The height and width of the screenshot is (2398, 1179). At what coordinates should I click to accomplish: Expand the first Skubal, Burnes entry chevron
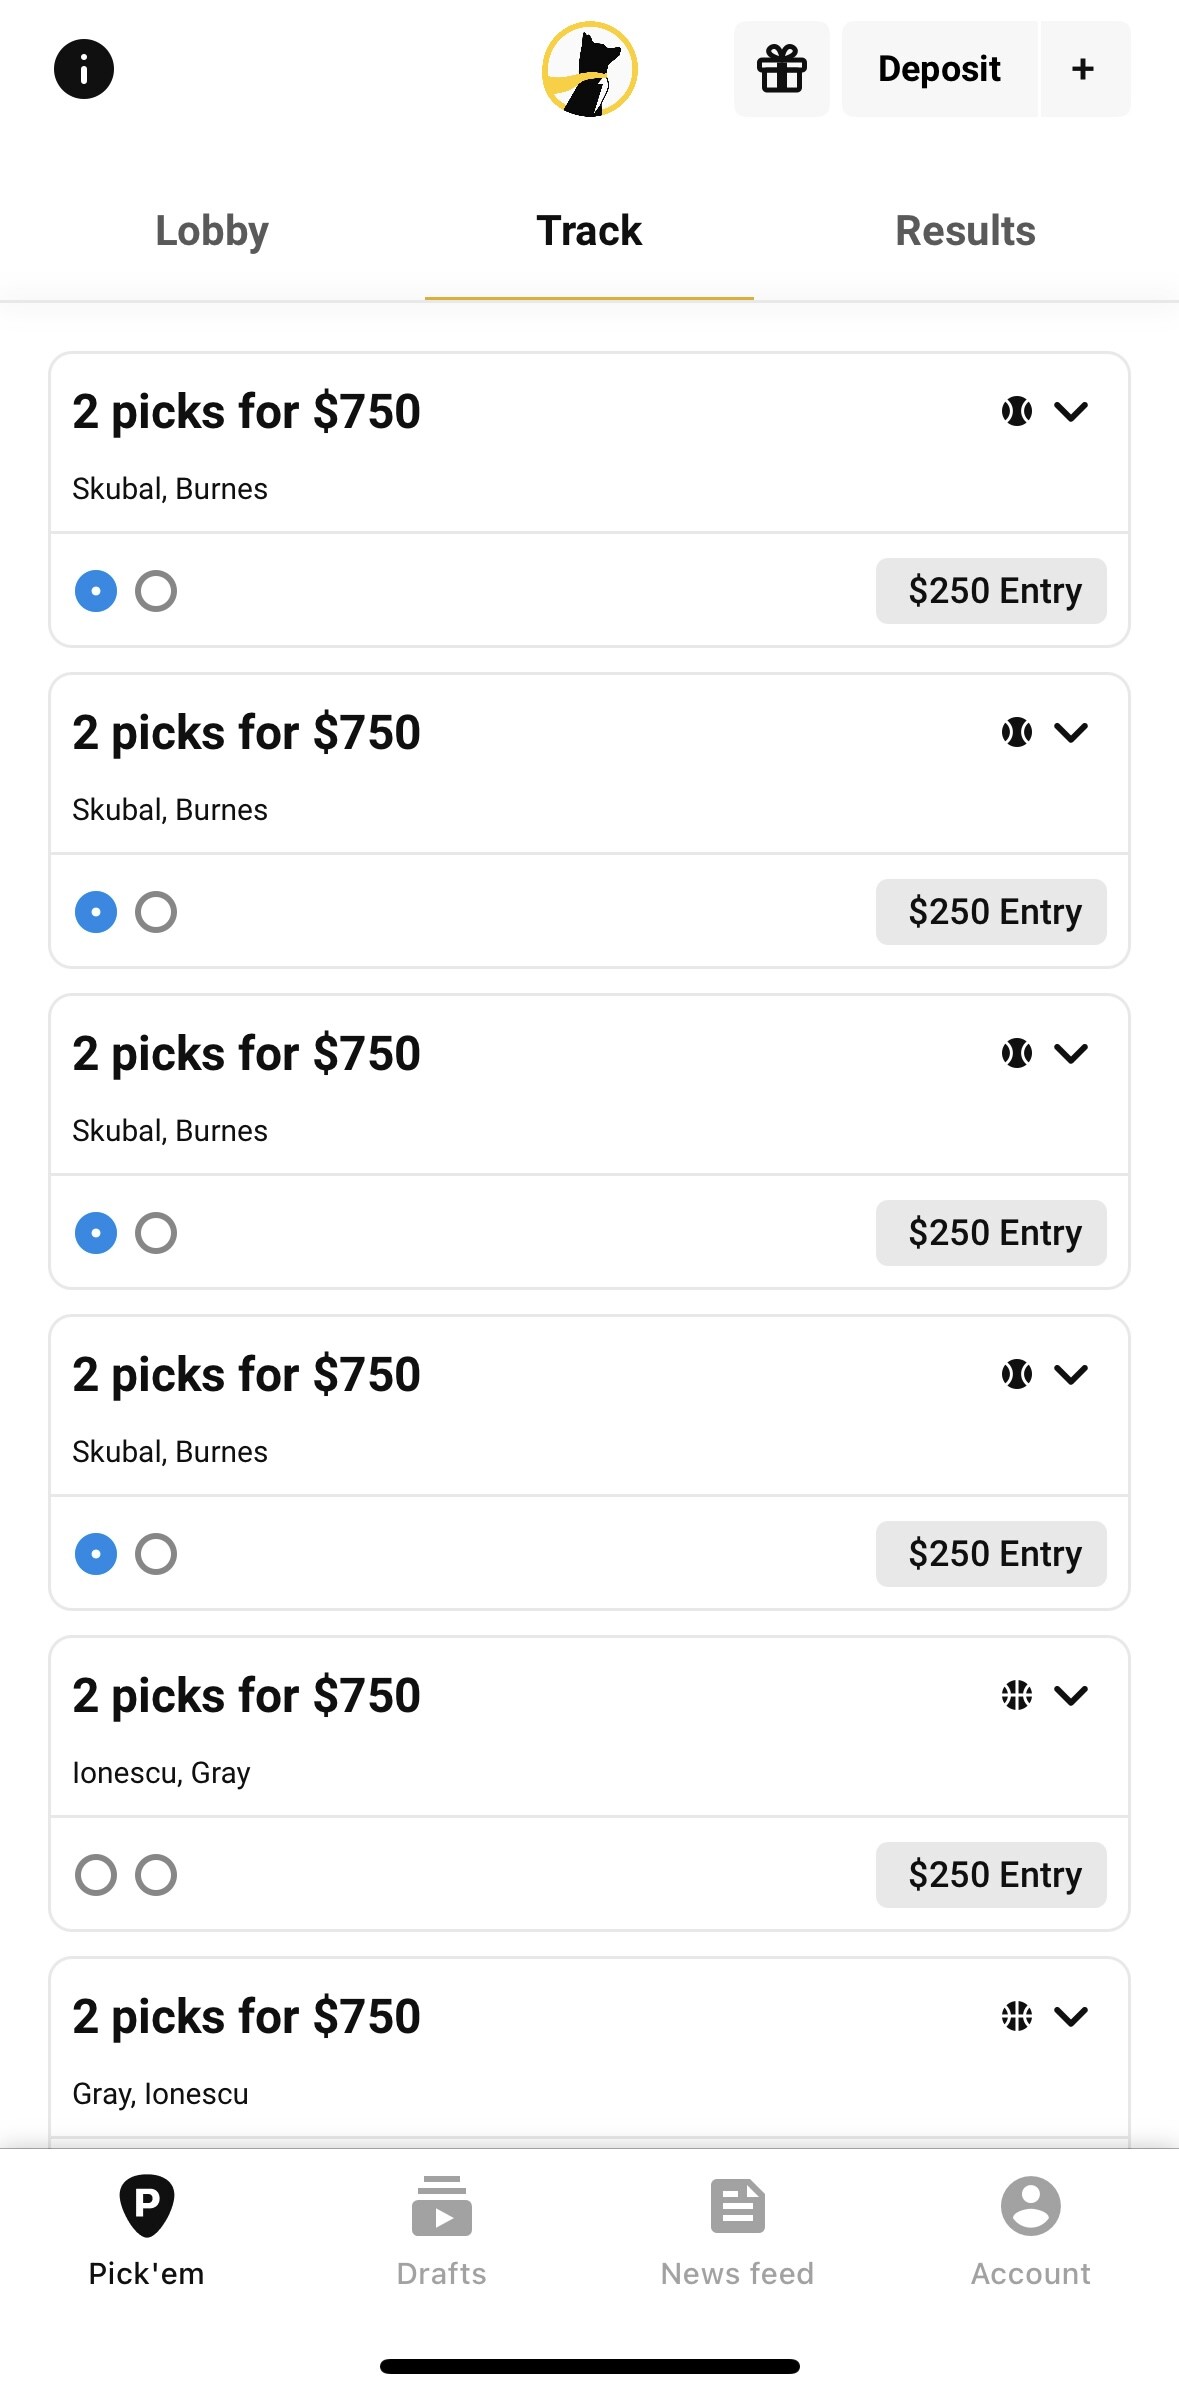[x=1071, y=411]
